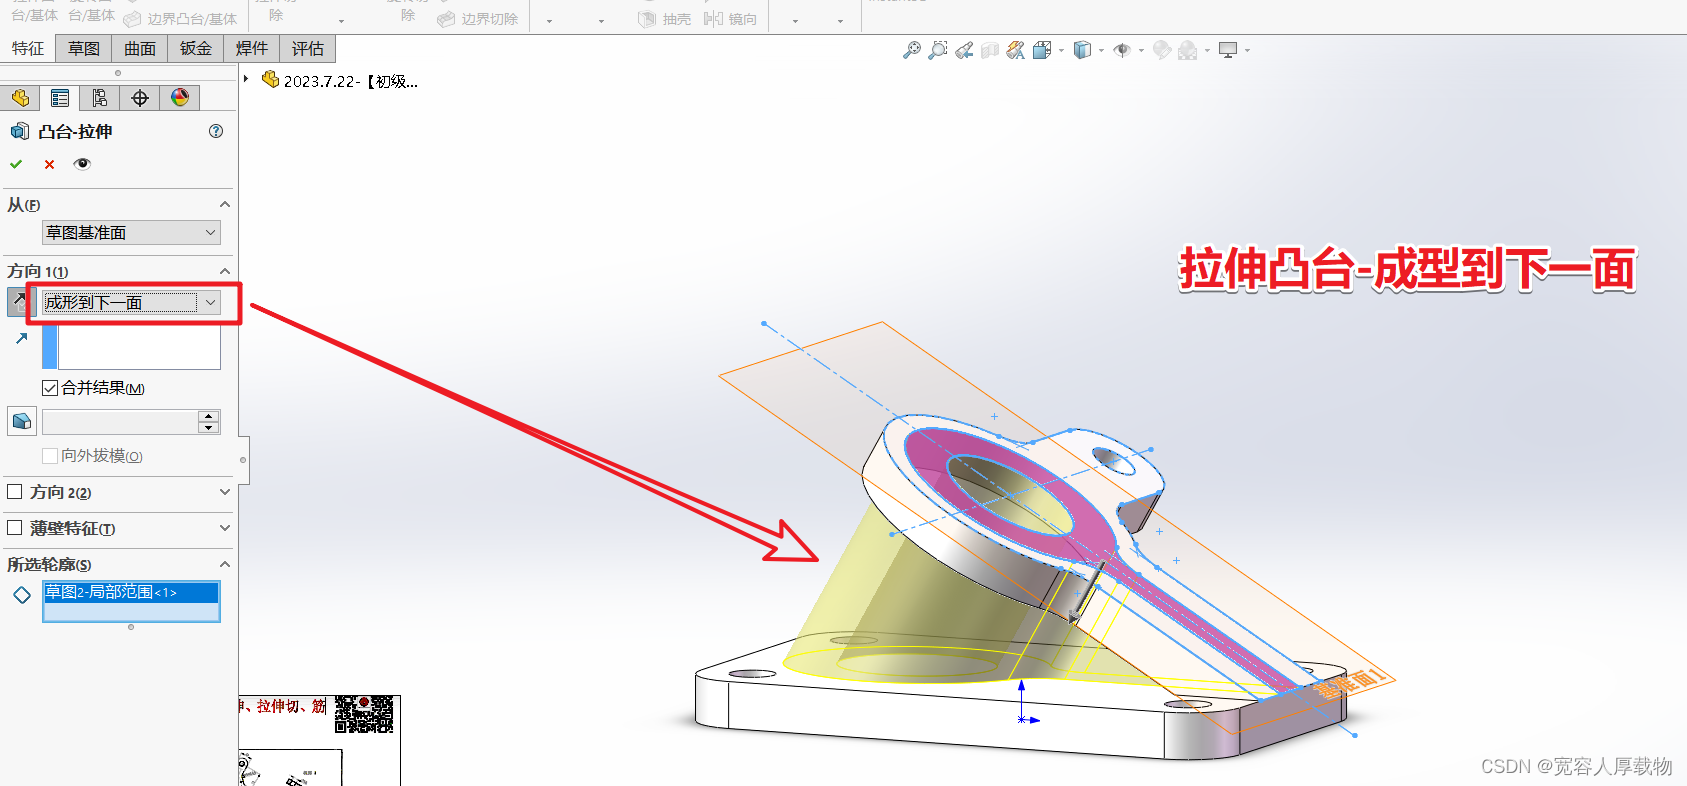The image size is (1687, 786).
Task: Expand the 2023.7.22 flyout tree arrow
Action: 246,79
